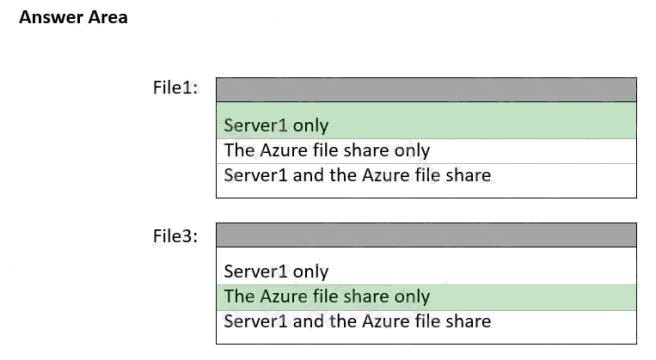
Task: Focus the File1 combo box header field
Action: (426, 90)
